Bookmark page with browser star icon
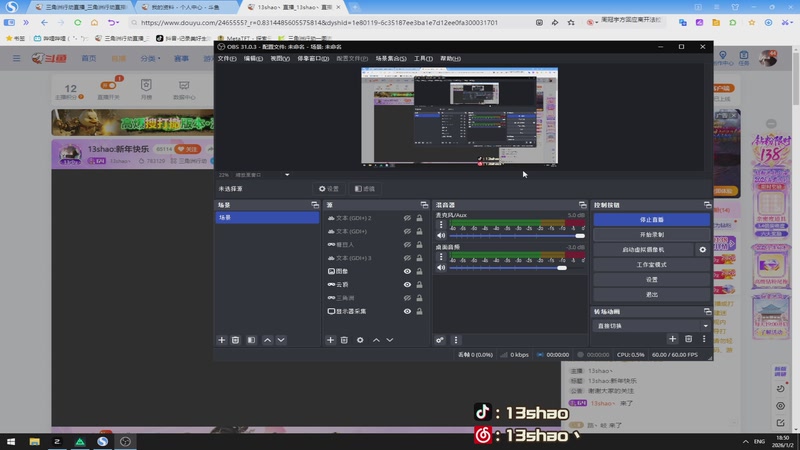Image resolution: width=800 pixels, height=450 pixels. (x=571, y=22)
